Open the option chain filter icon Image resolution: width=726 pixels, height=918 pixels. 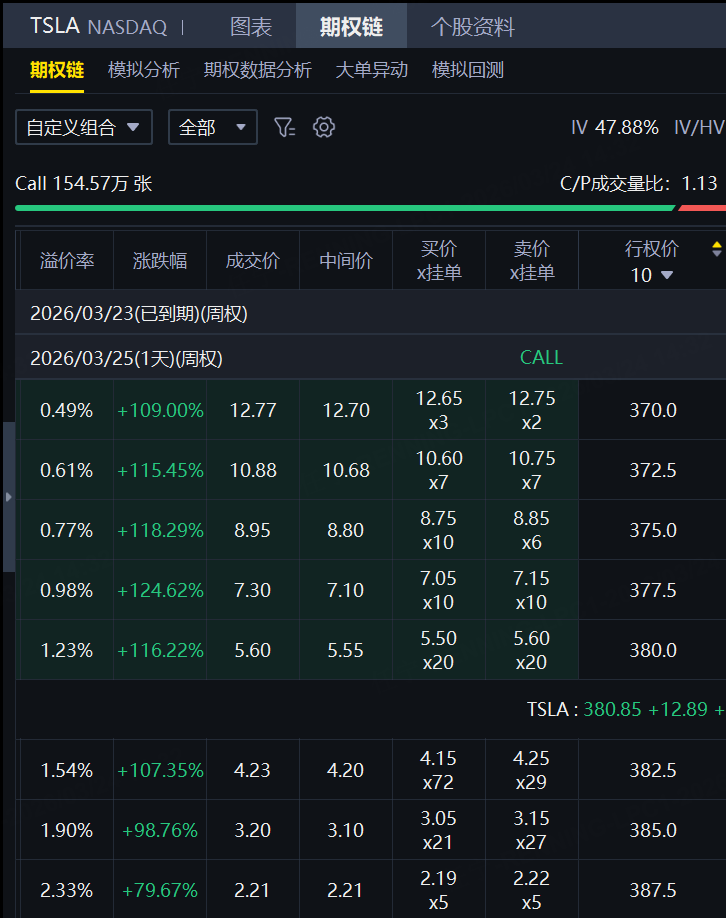click(285, 127)
